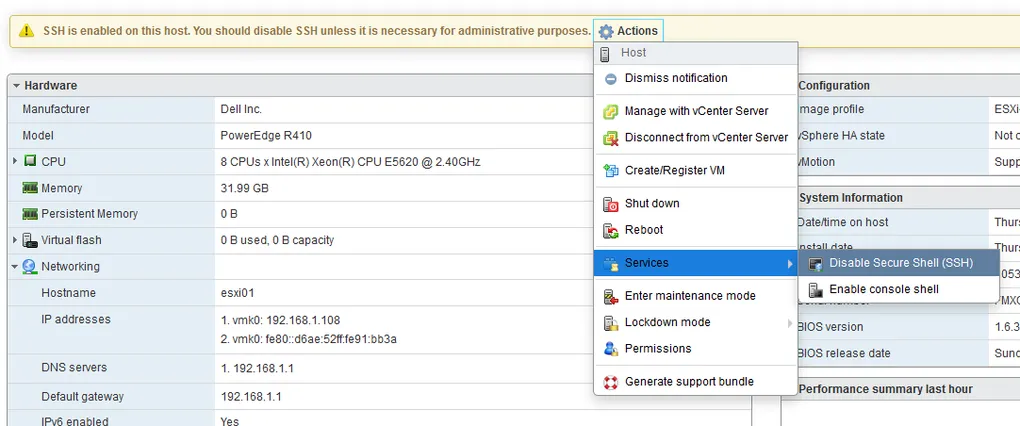Select Disconnect from vCenter Server
Image resolution: width=1020 pixels, height=426 pixels.
point(695,137)
